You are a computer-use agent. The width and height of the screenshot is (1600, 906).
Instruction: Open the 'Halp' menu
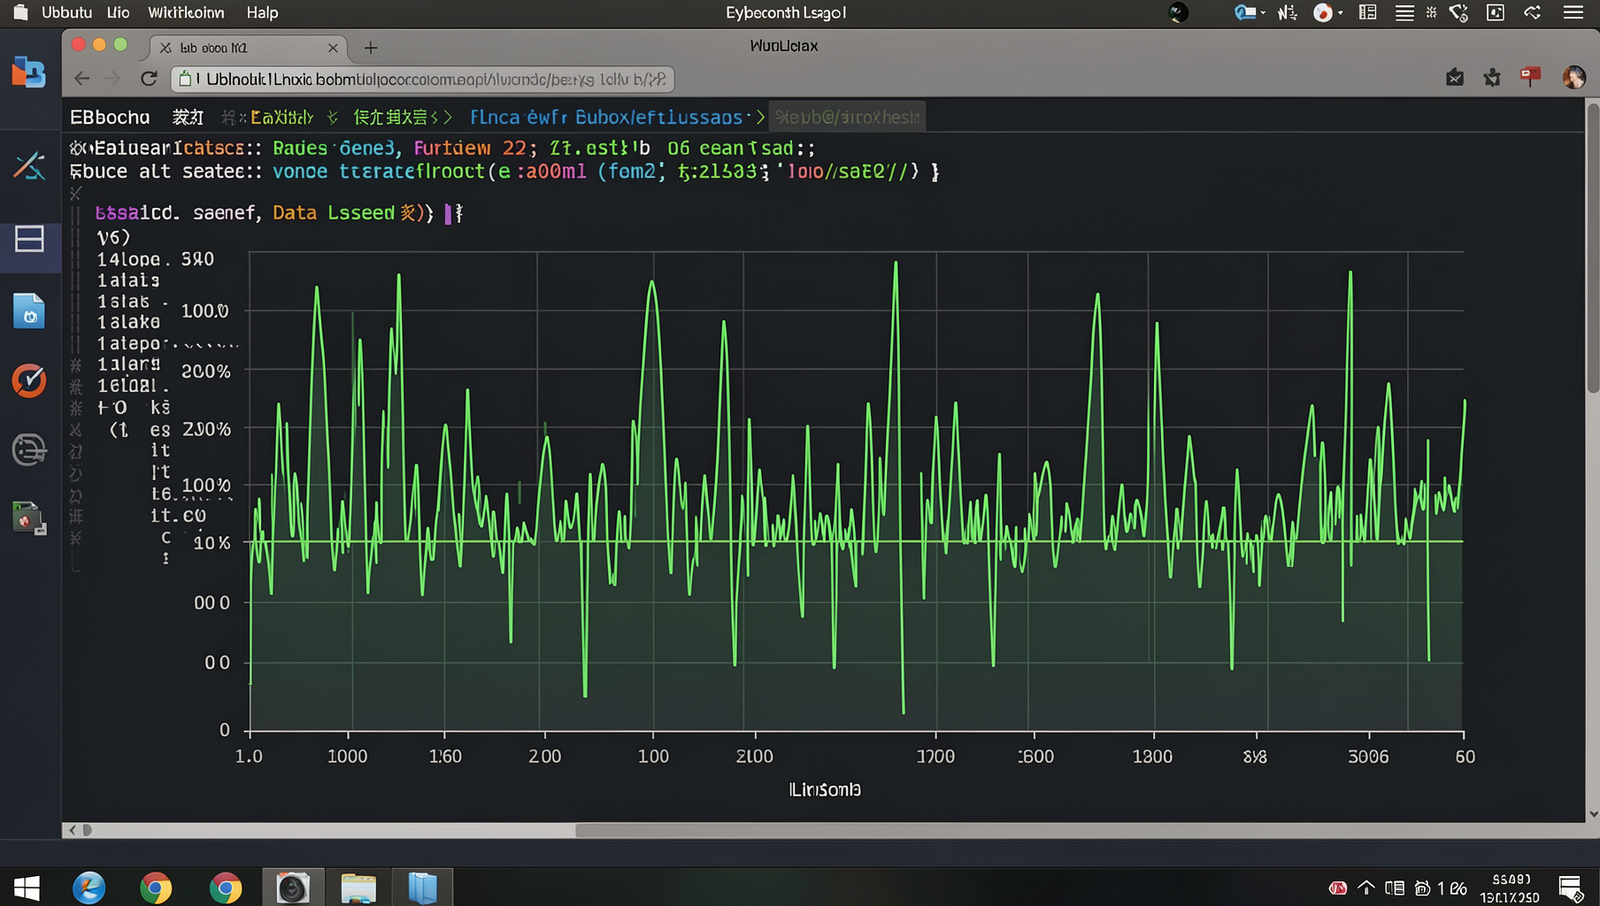coord(262,12)
